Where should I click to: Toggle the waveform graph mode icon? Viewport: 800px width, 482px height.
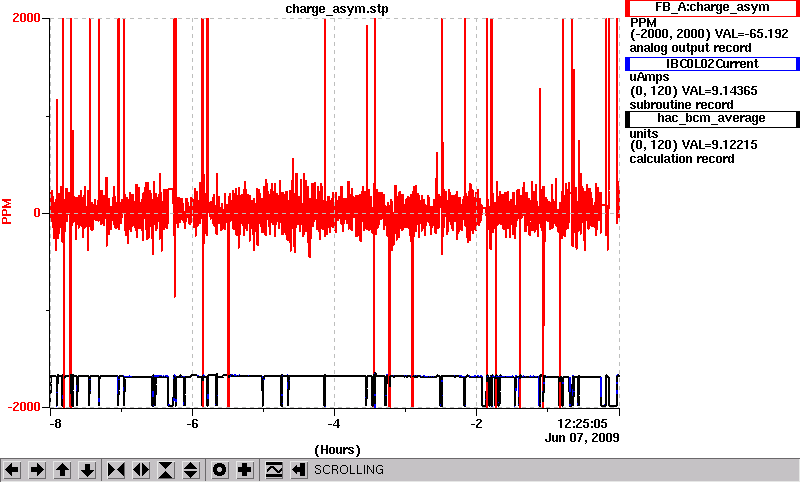pyautogui.click(x=274, y=470)
